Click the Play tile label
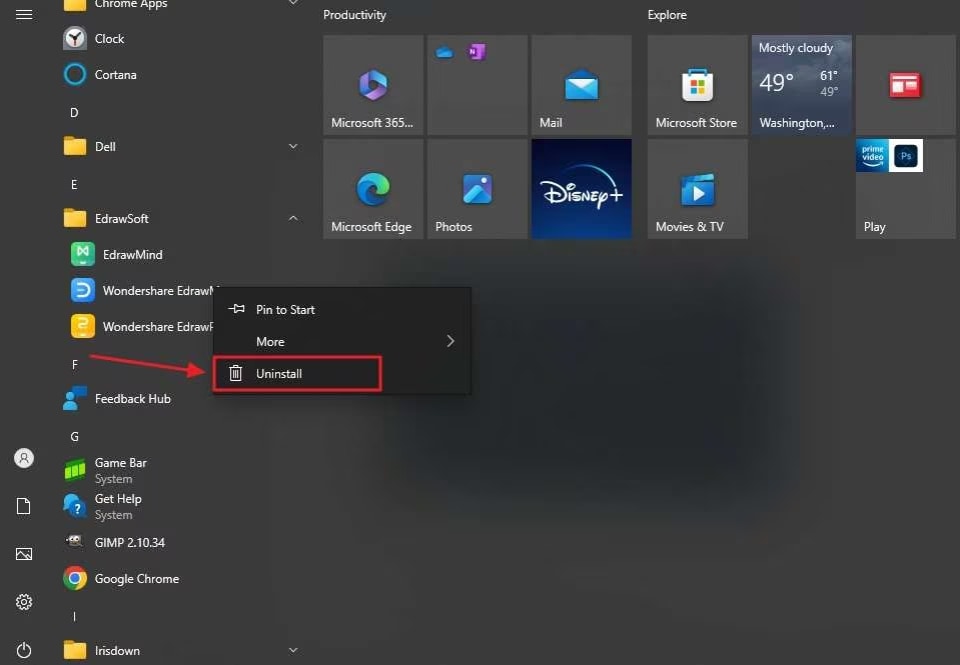 pos(874,227)
